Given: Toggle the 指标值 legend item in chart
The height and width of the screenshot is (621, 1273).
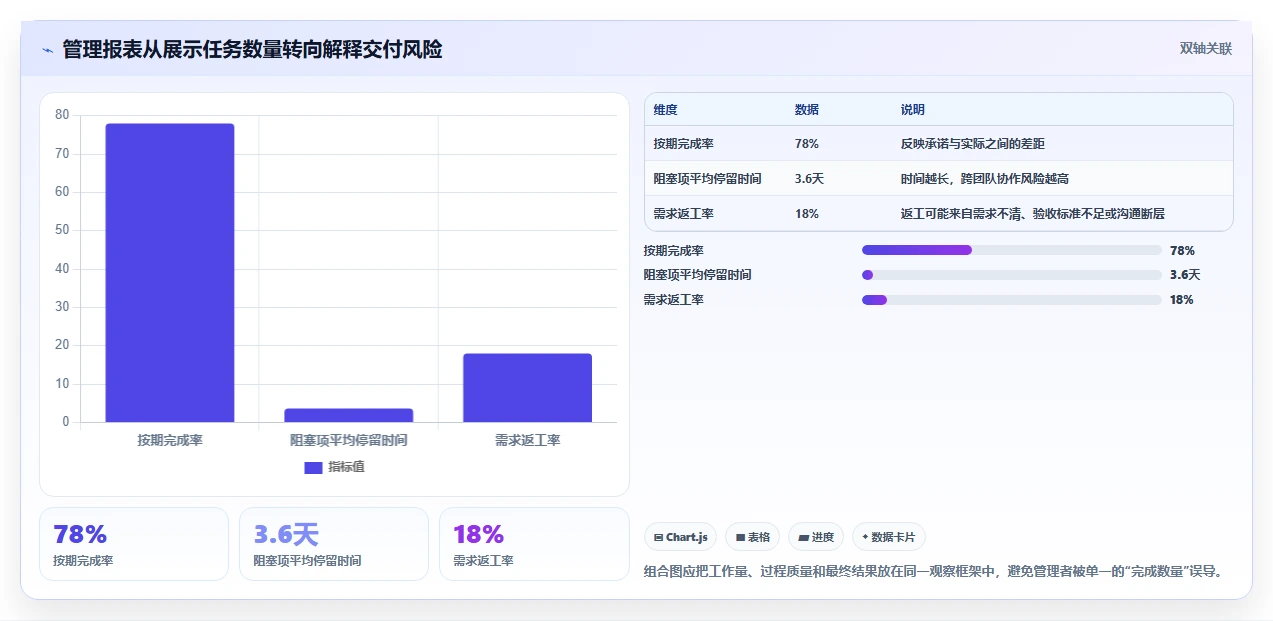Looking at the screenshot, I should (x=335, y=467).
